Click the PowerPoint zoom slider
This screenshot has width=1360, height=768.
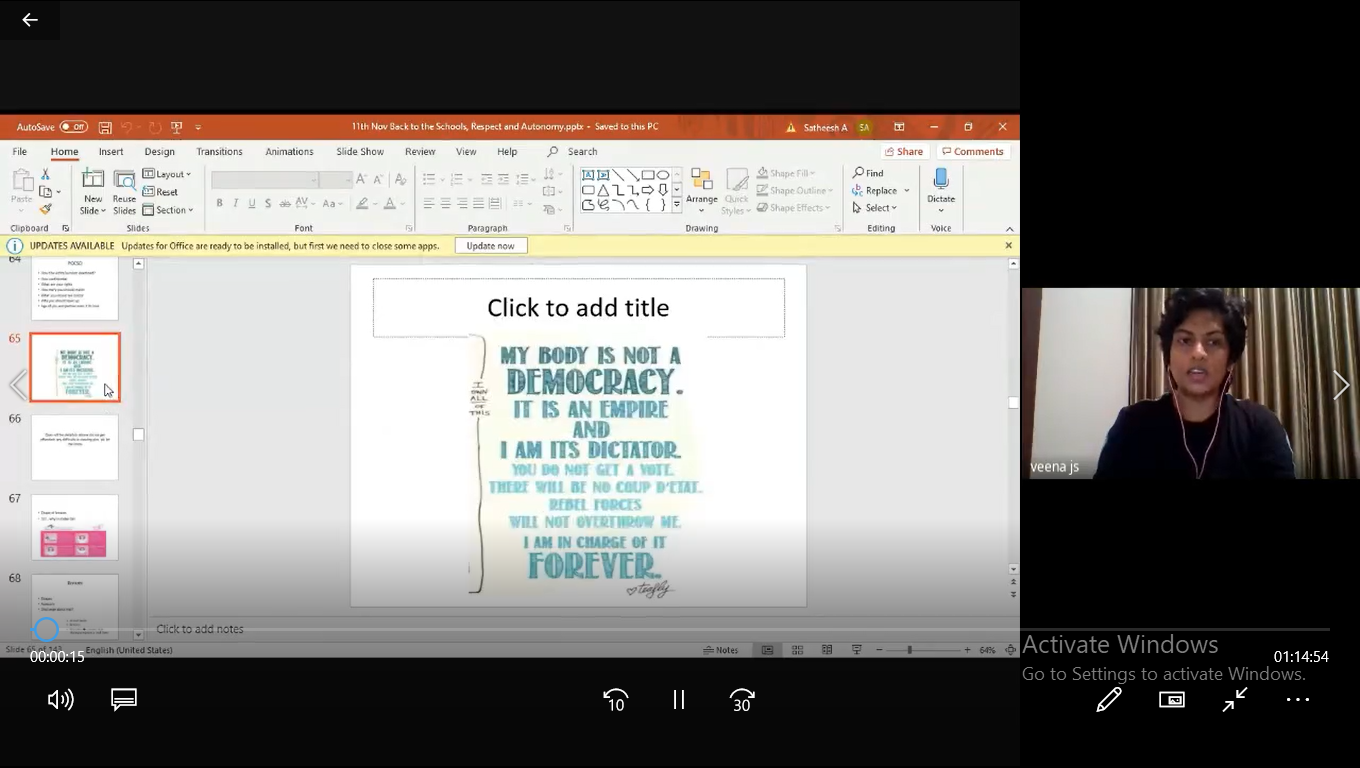(x=922, y=650)
